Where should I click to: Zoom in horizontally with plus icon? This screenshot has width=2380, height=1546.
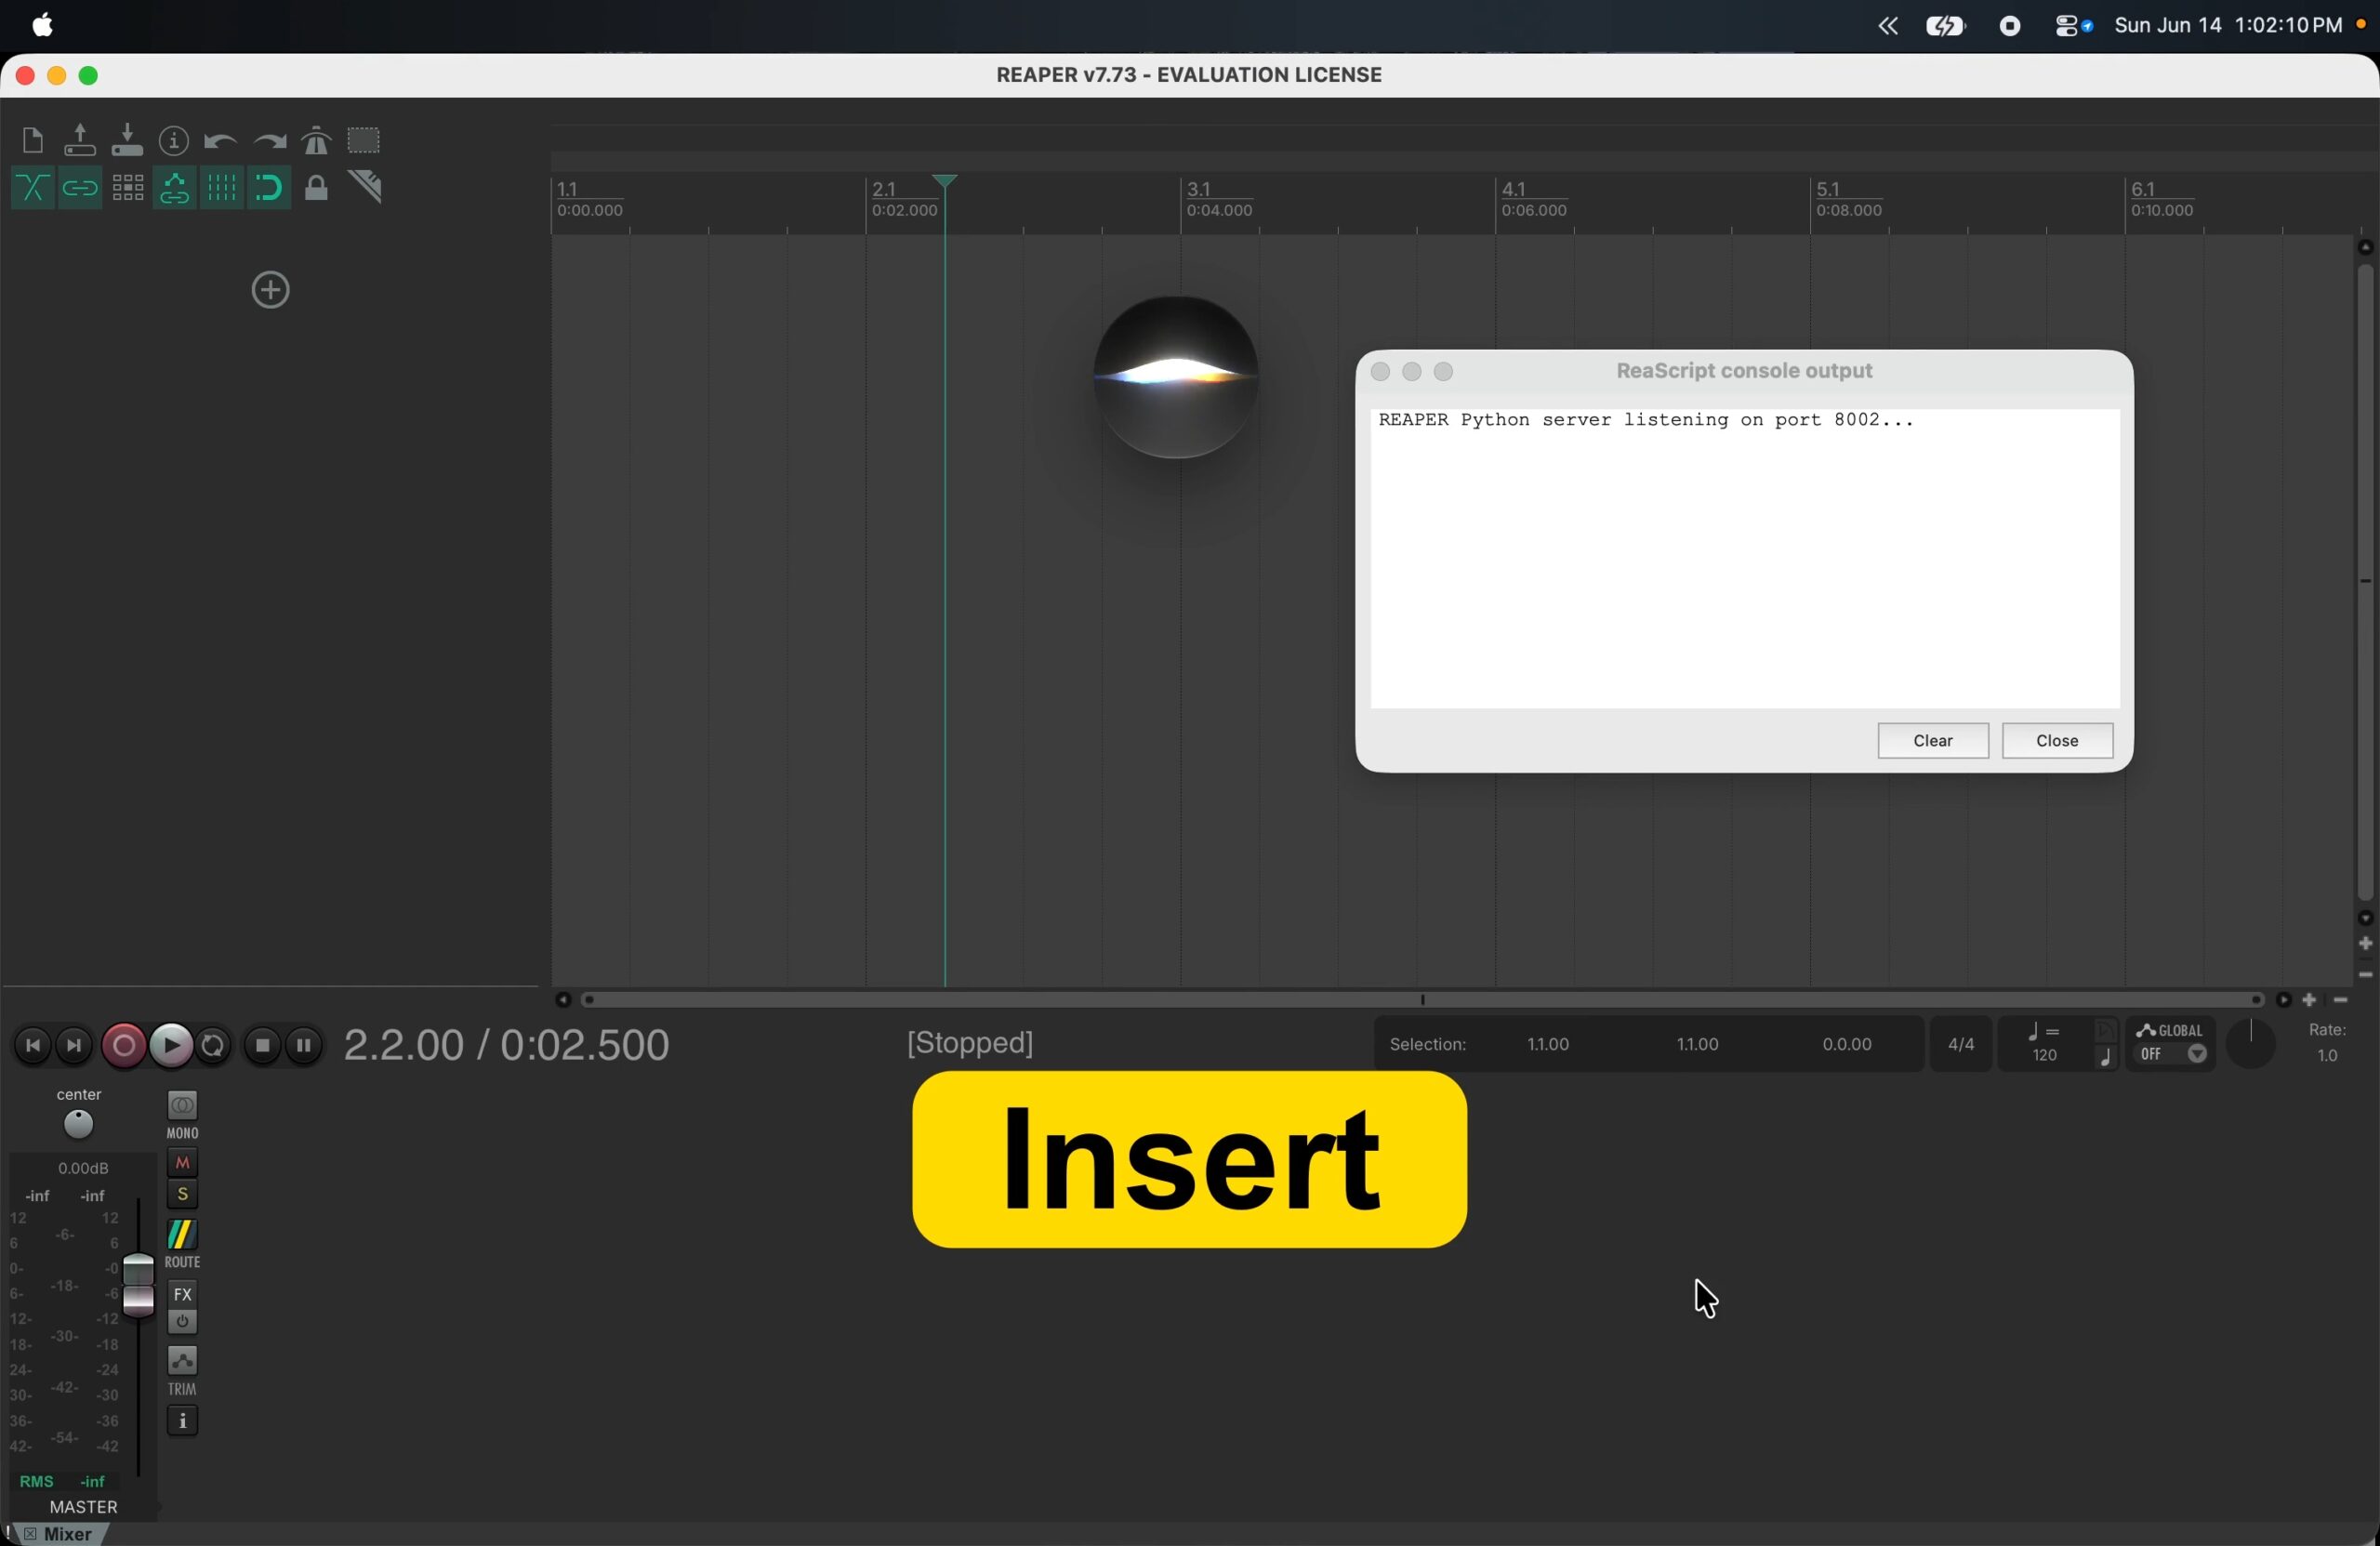coord(2310,1001)
